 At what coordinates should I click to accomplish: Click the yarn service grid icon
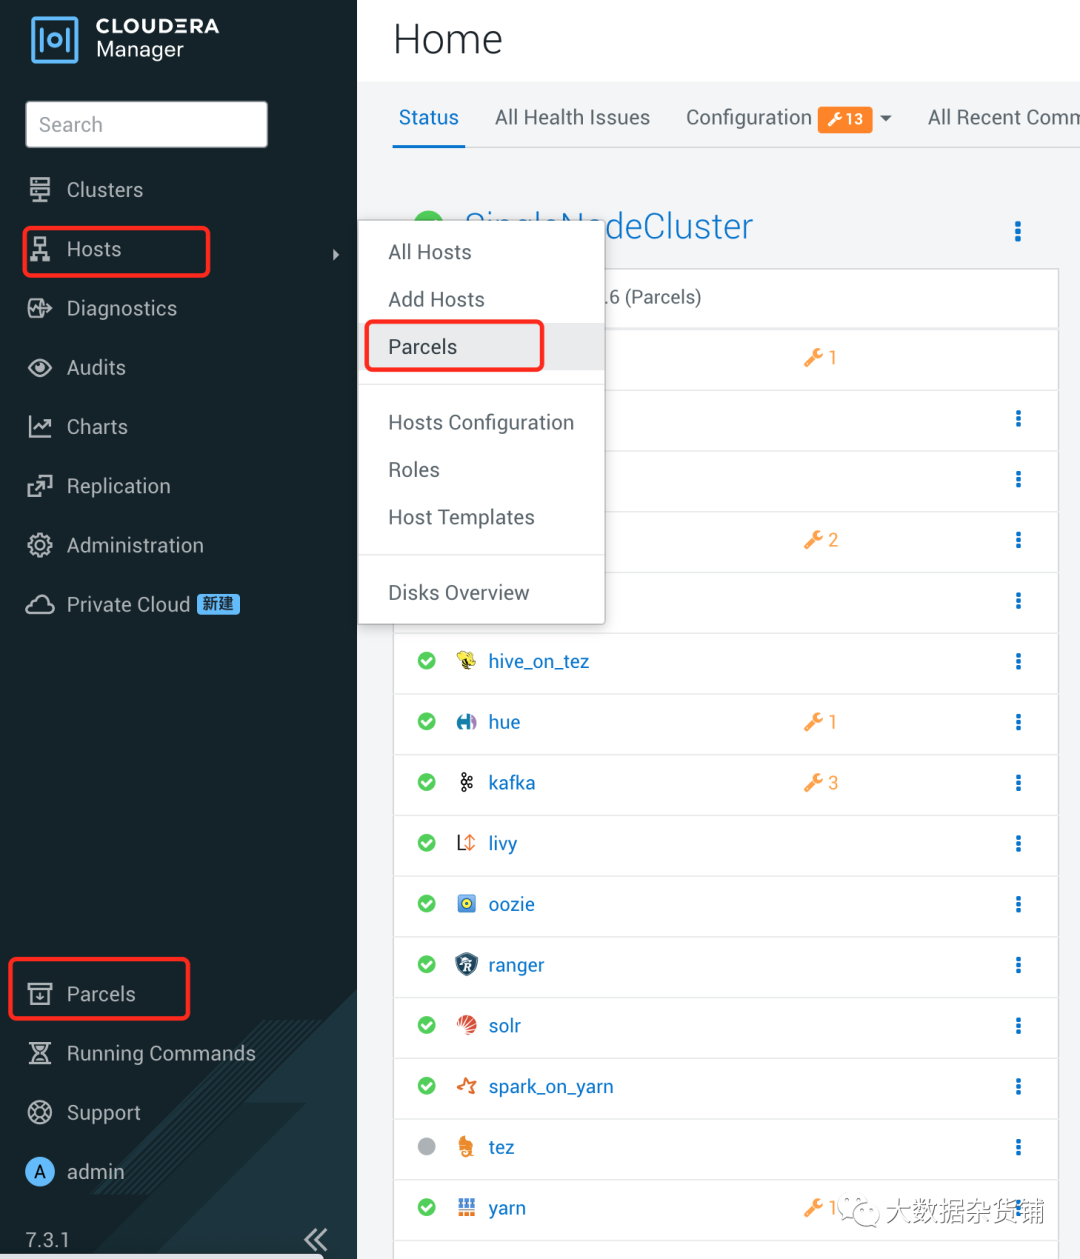466,1207
